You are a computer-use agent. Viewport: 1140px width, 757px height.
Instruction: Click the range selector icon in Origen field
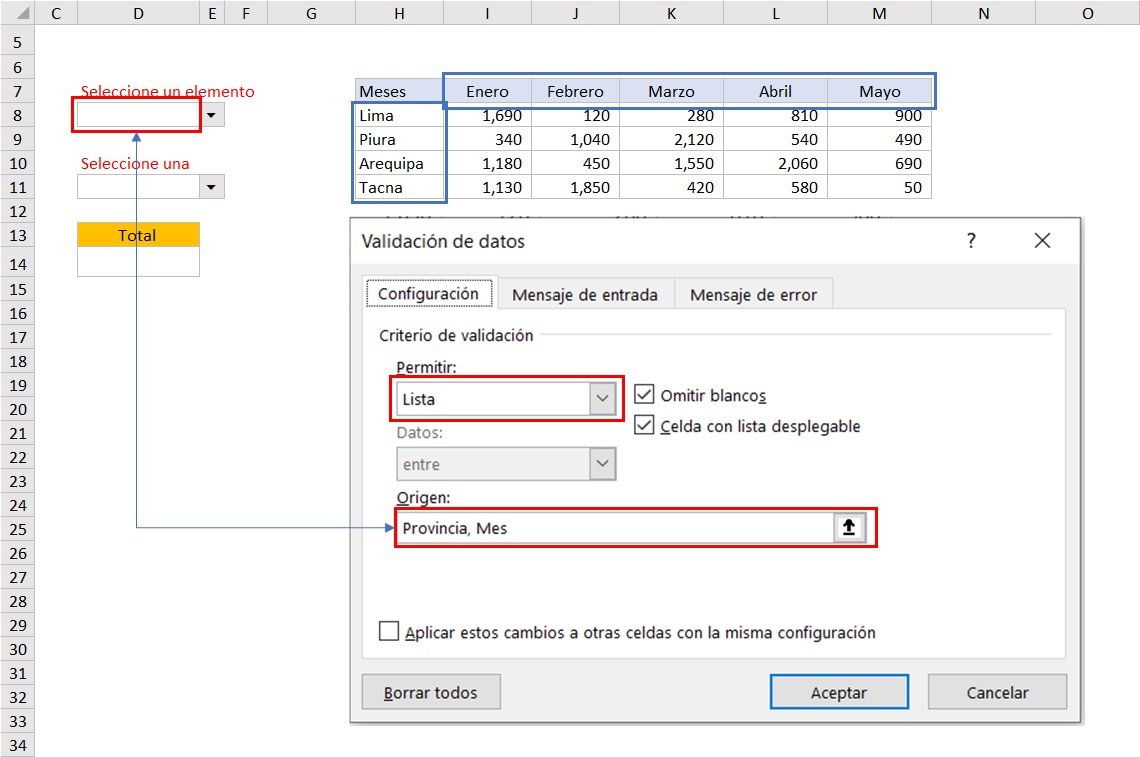click(849, 527)
